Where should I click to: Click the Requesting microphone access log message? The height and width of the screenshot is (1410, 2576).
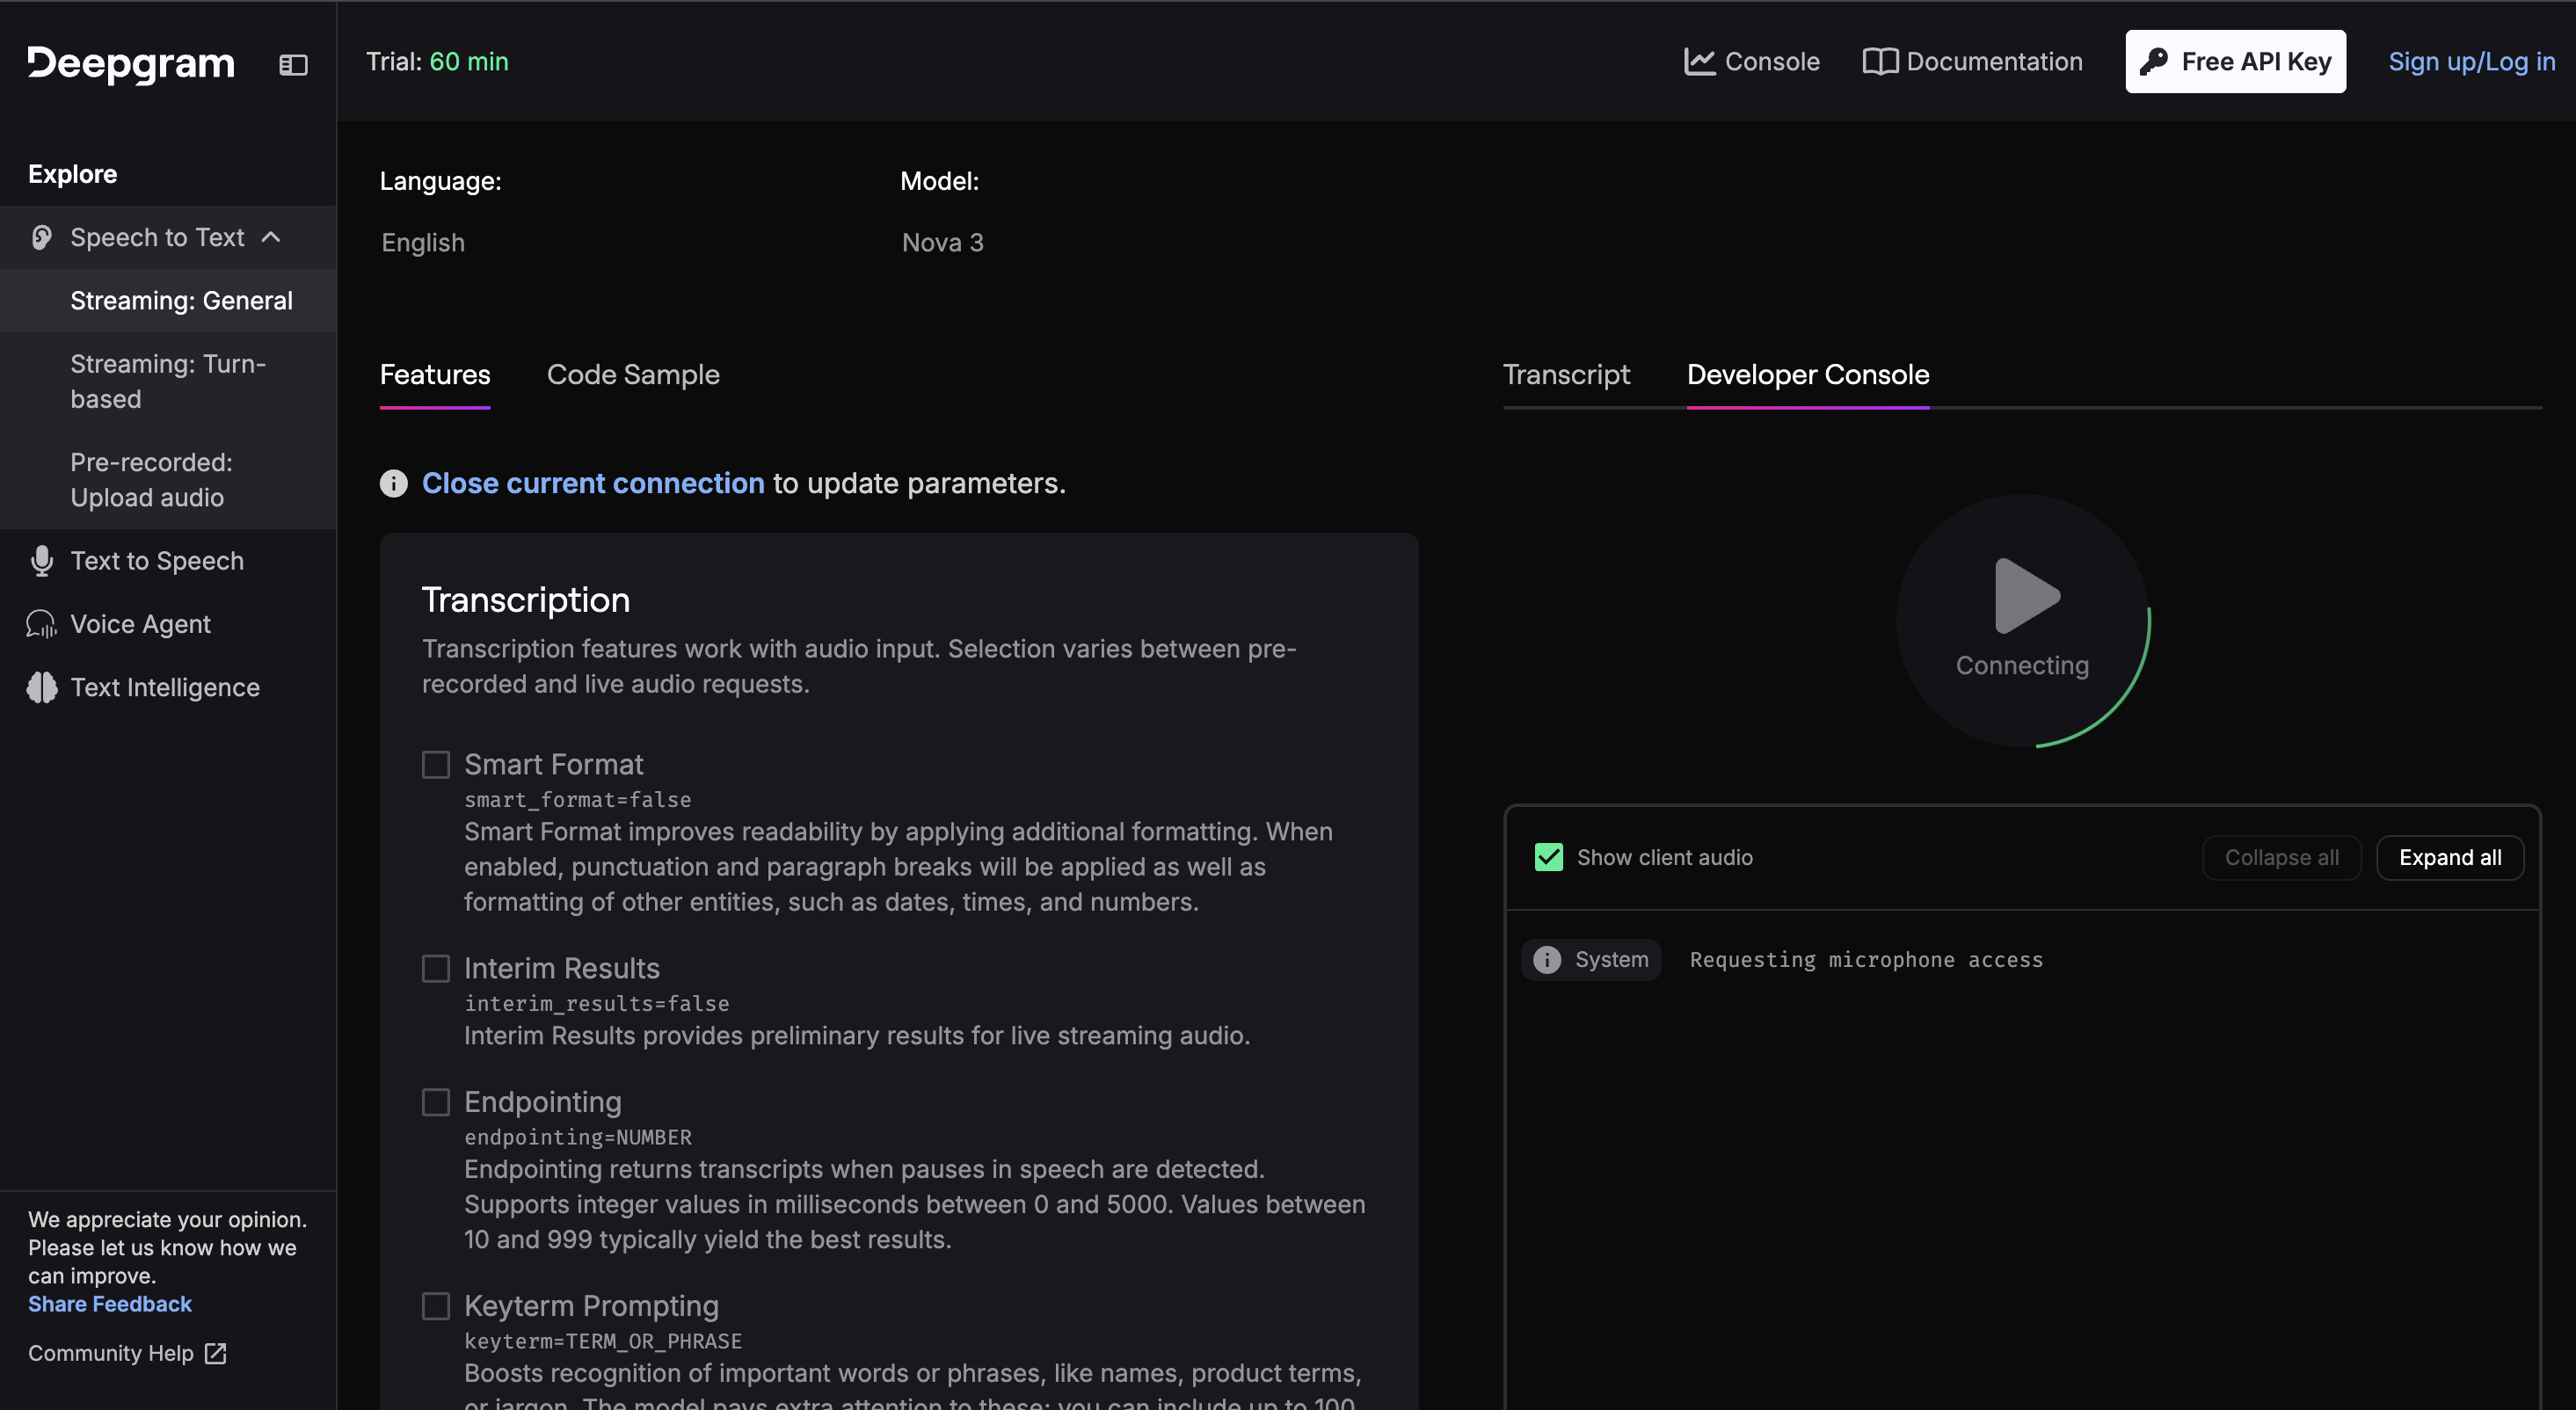tap(1866, 960)
